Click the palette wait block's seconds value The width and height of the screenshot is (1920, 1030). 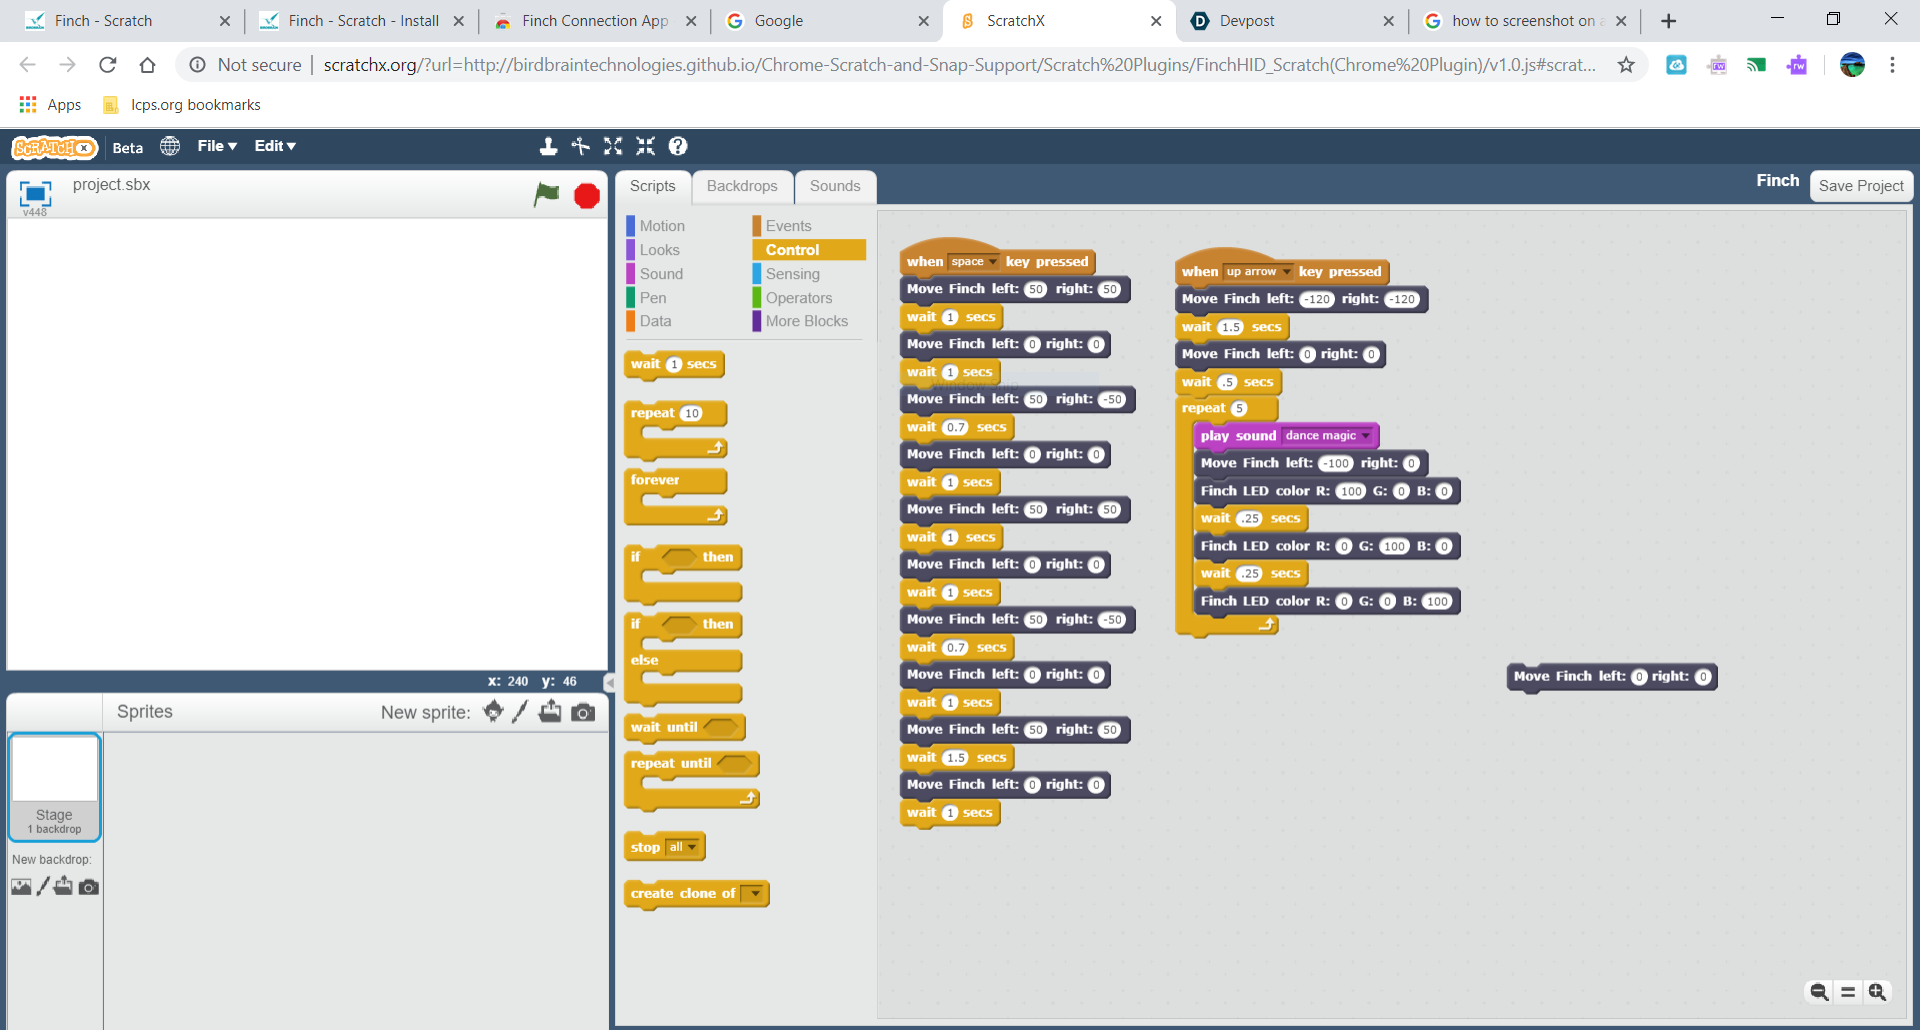[x=674, y=365]
